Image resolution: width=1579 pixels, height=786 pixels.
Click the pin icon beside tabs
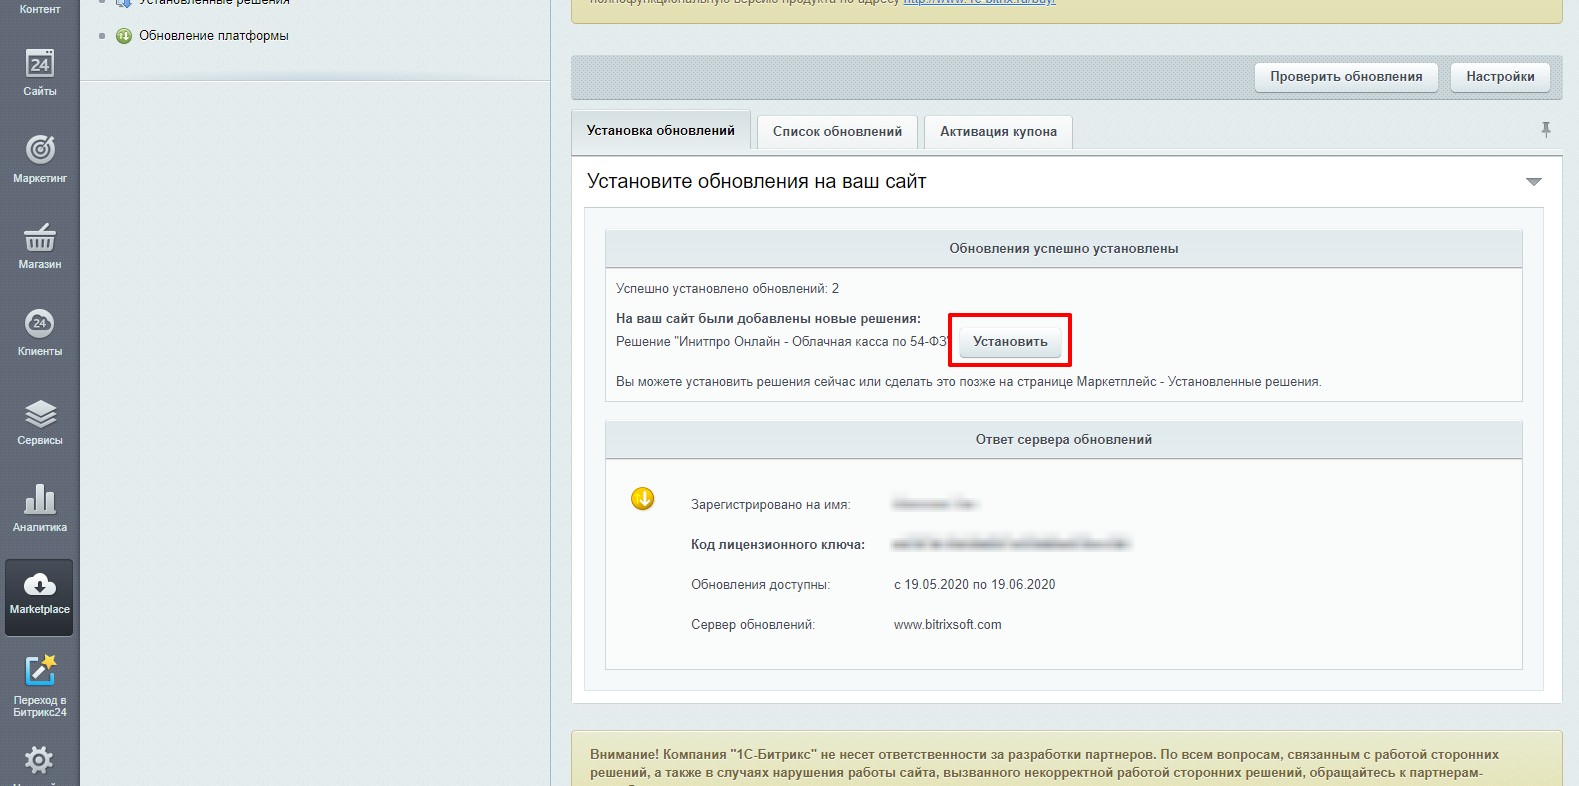(x=1546, y=130)
